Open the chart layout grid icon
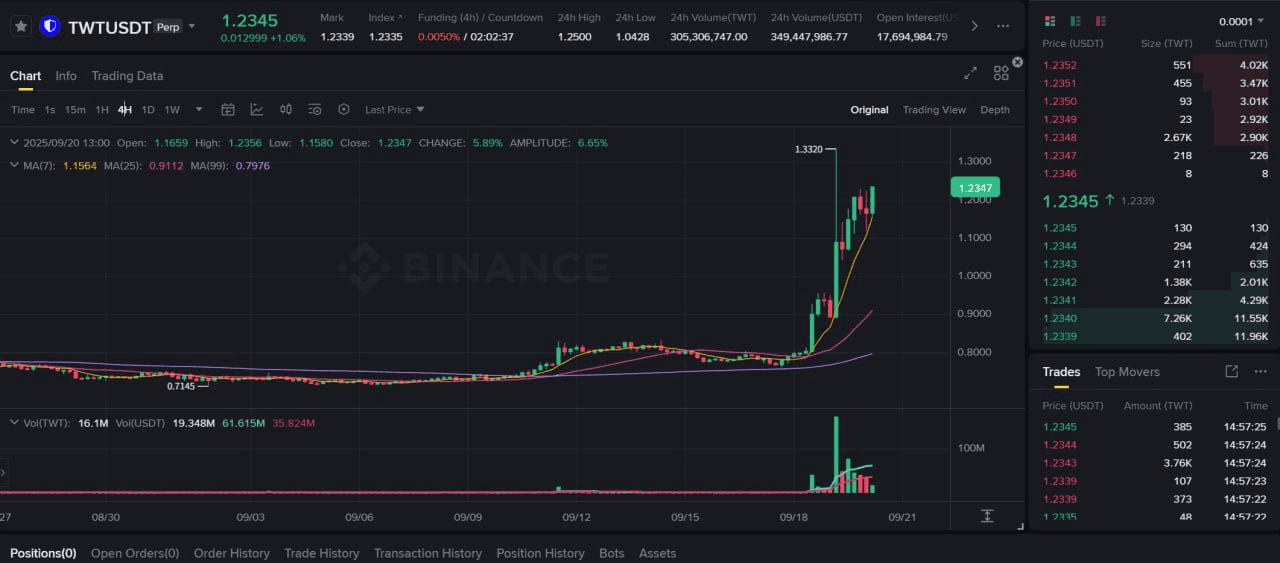The height and width of the screenshot is (563, 1280). tap(1001, 73)
